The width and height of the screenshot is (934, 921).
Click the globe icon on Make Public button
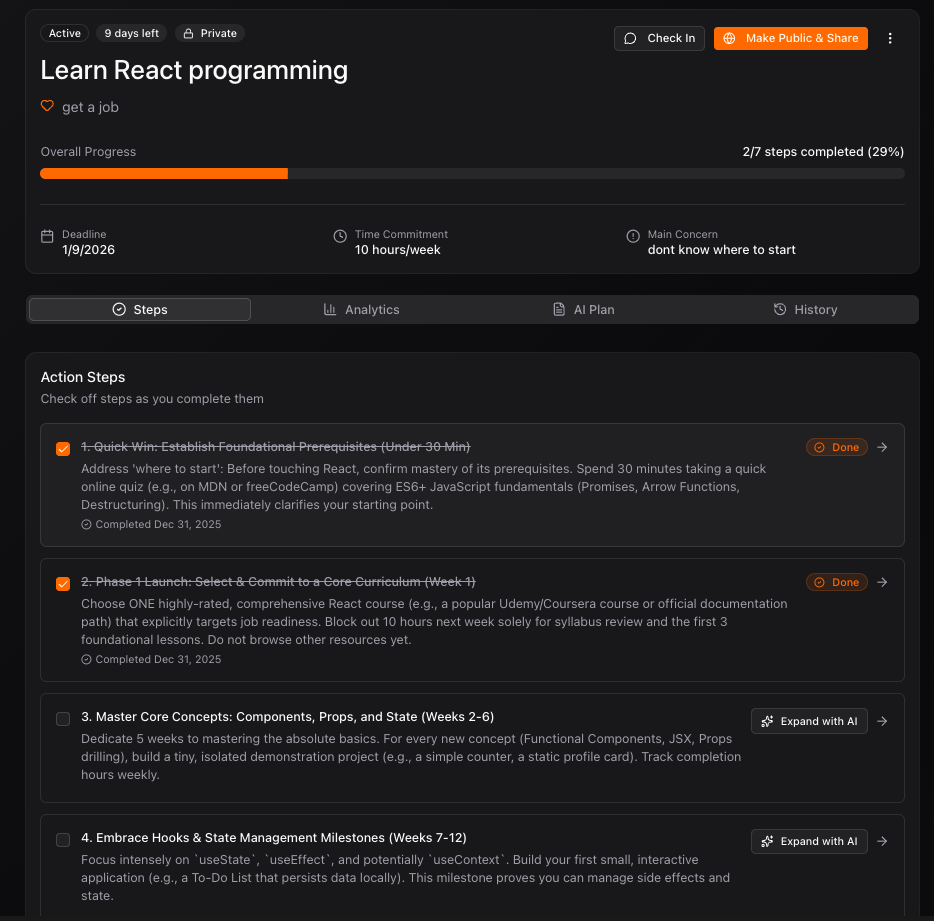point(730,38)
